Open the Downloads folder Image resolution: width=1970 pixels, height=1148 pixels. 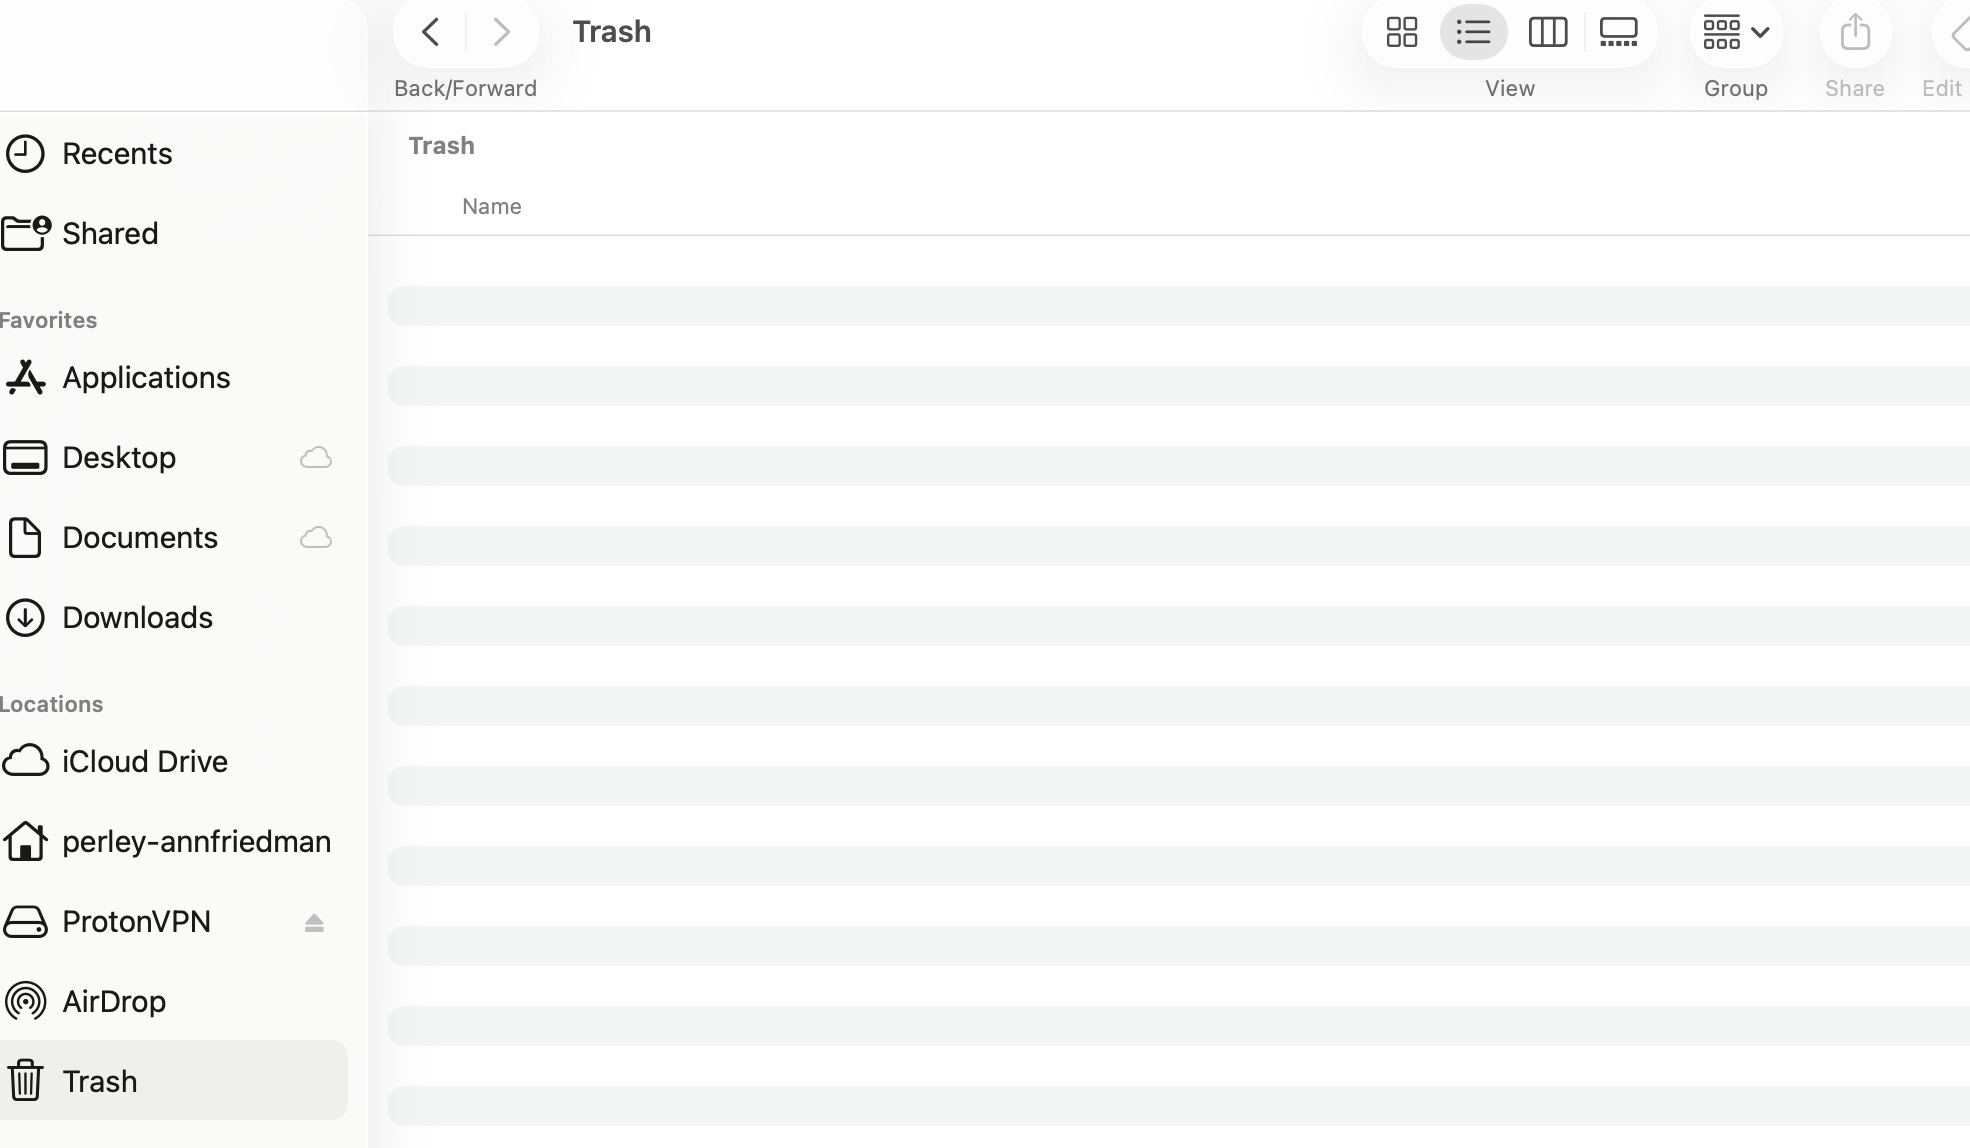point(137,618)
